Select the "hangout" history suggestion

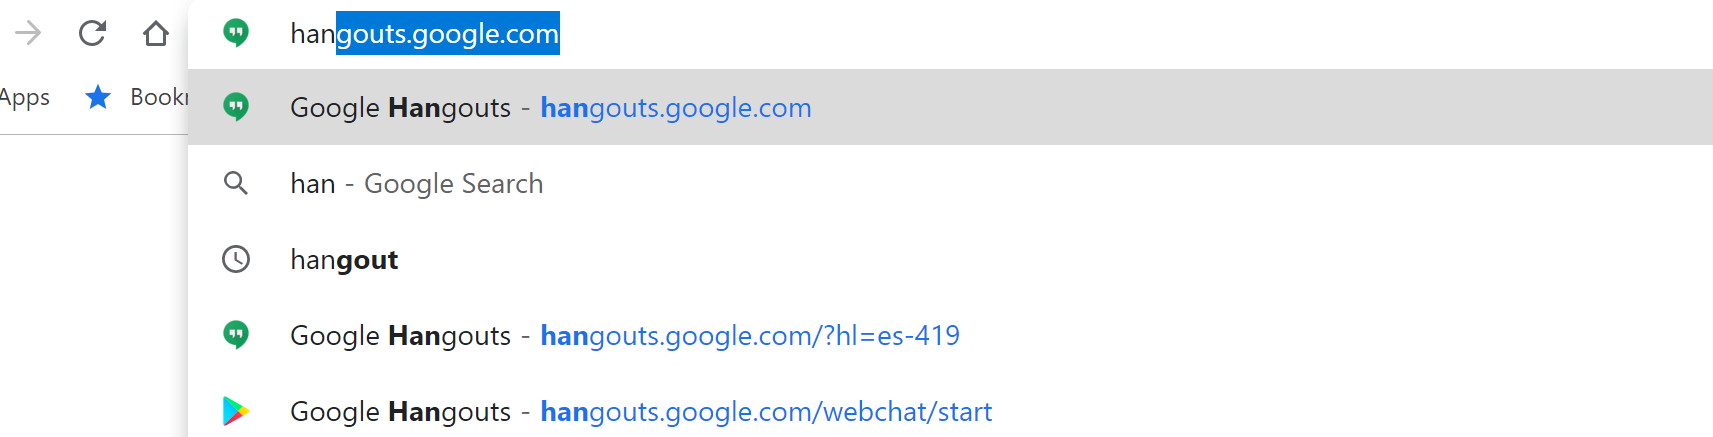click(x=950, y=259)
